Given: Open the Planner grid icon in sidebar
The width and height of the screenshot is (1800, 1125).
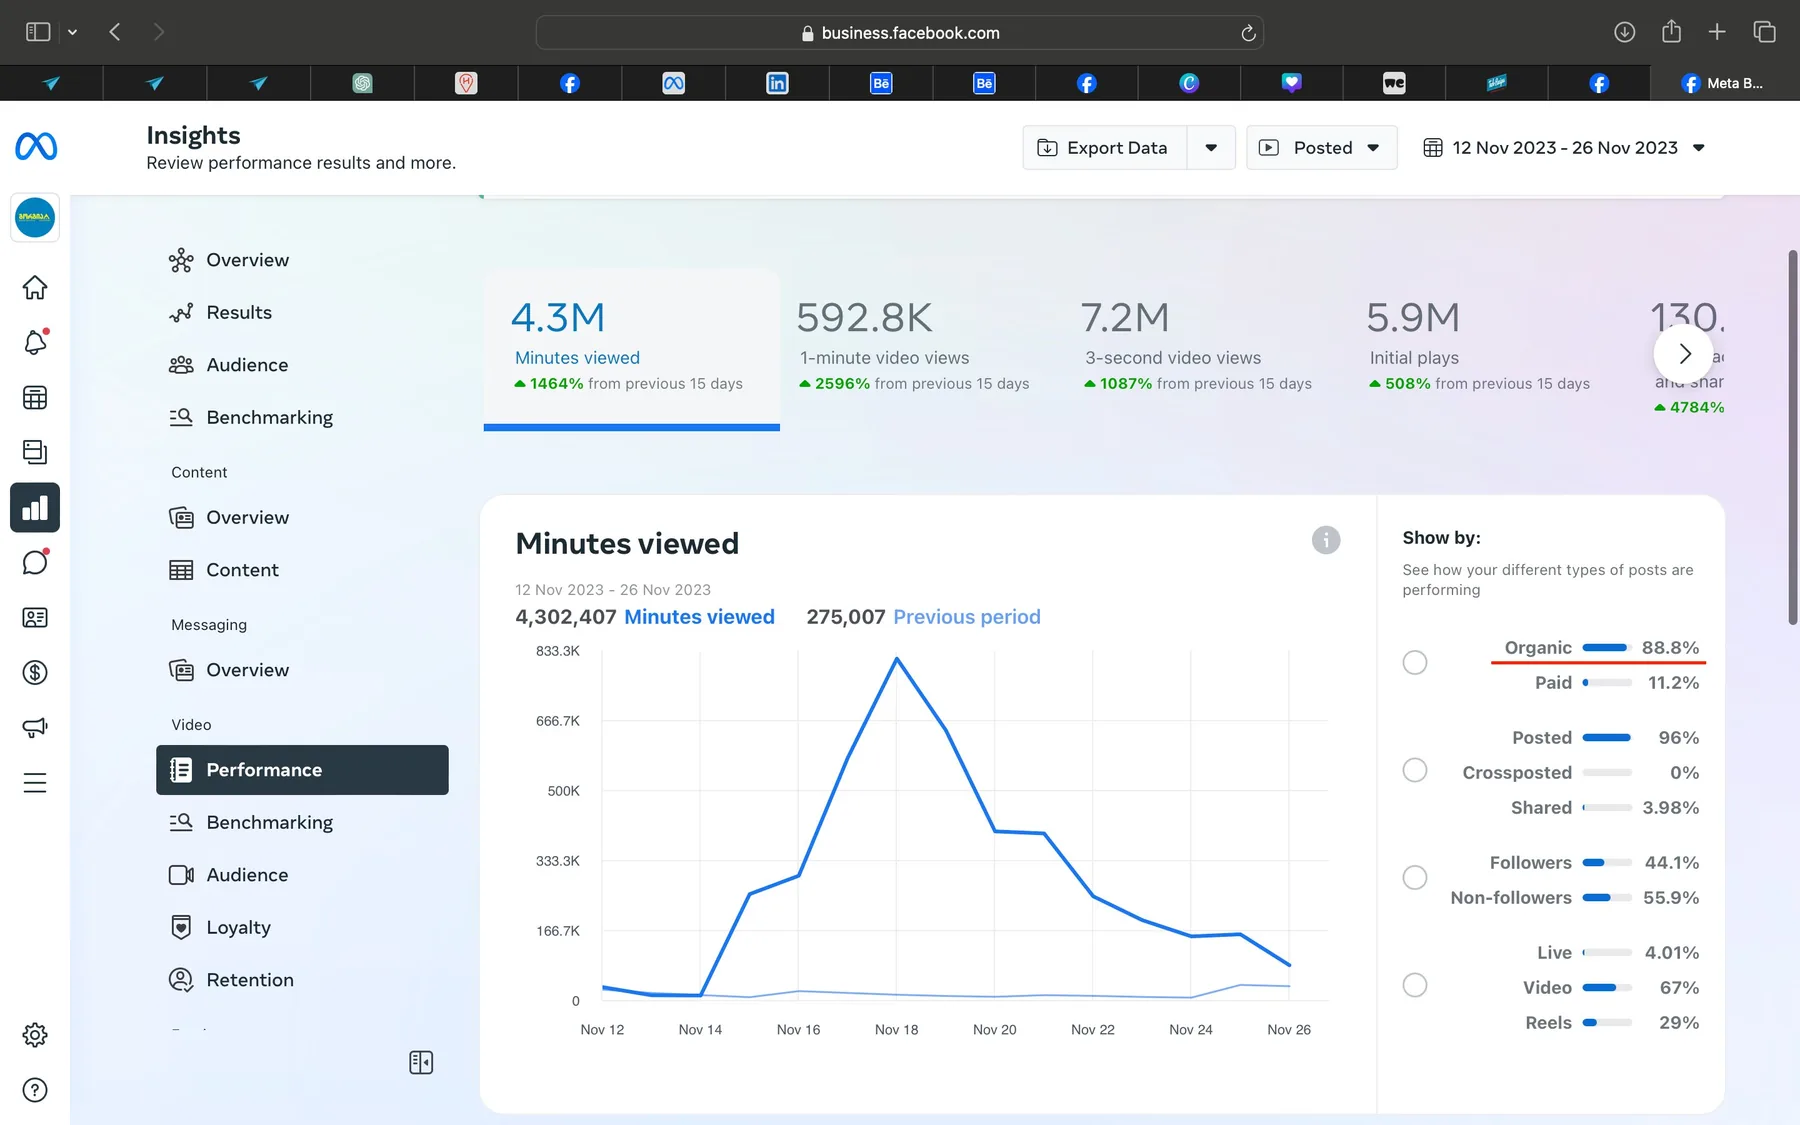Looking at the screenshot, I should click(35, 398).
